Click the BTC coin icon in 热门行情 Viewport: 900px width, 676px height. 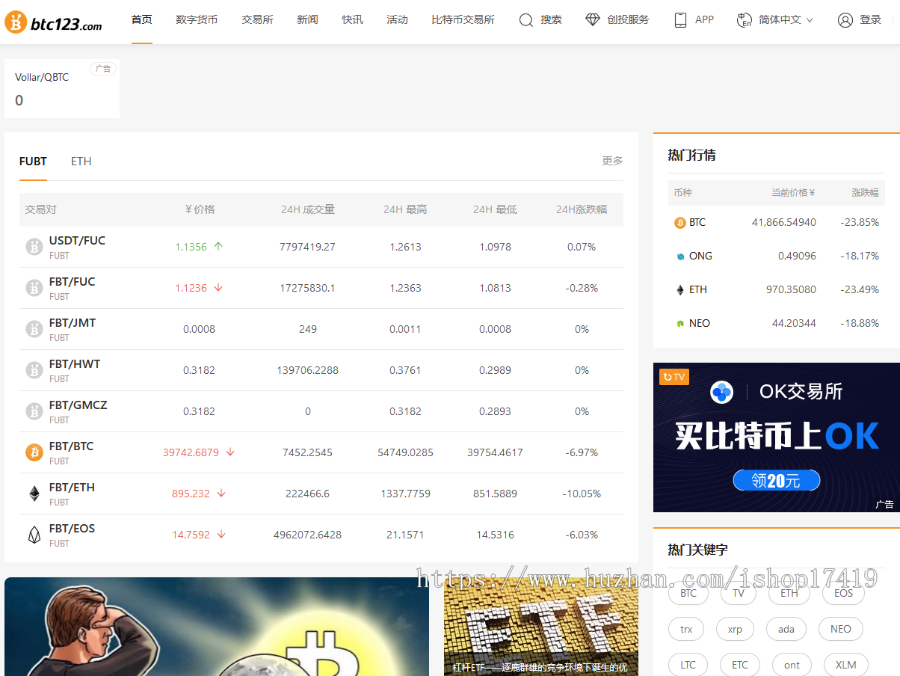click(x=682, y=222)
